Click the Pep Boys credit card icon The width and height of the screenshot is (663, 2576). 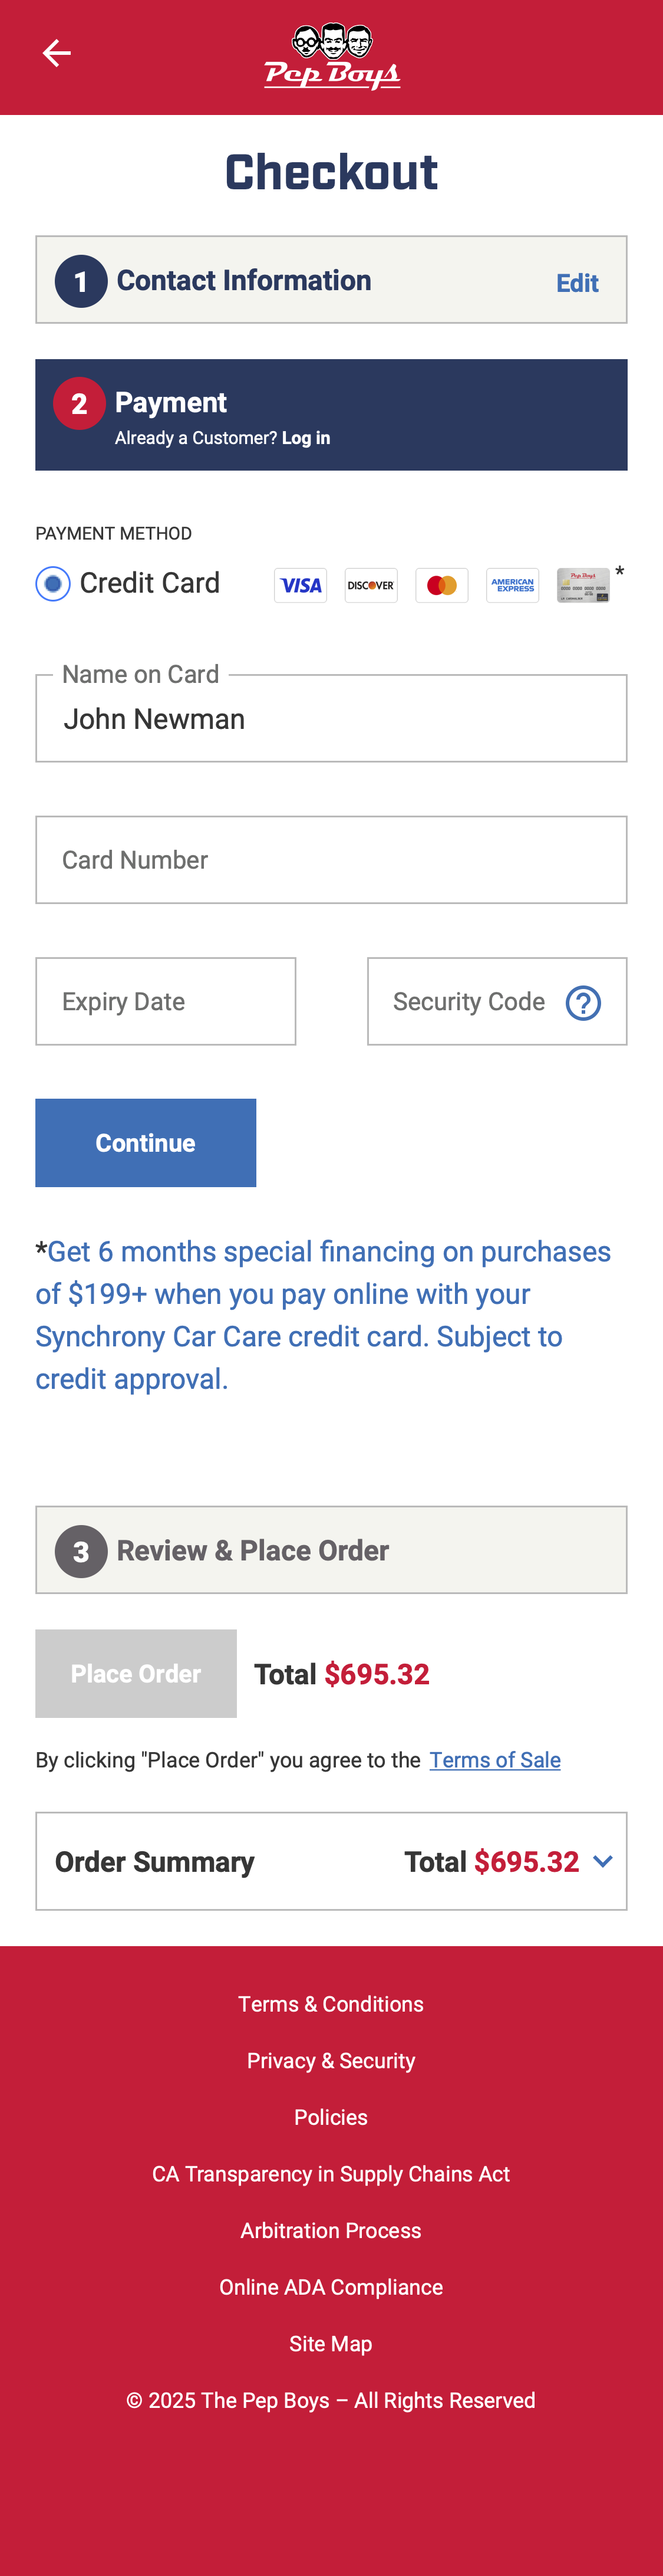[x=584, y=585]
